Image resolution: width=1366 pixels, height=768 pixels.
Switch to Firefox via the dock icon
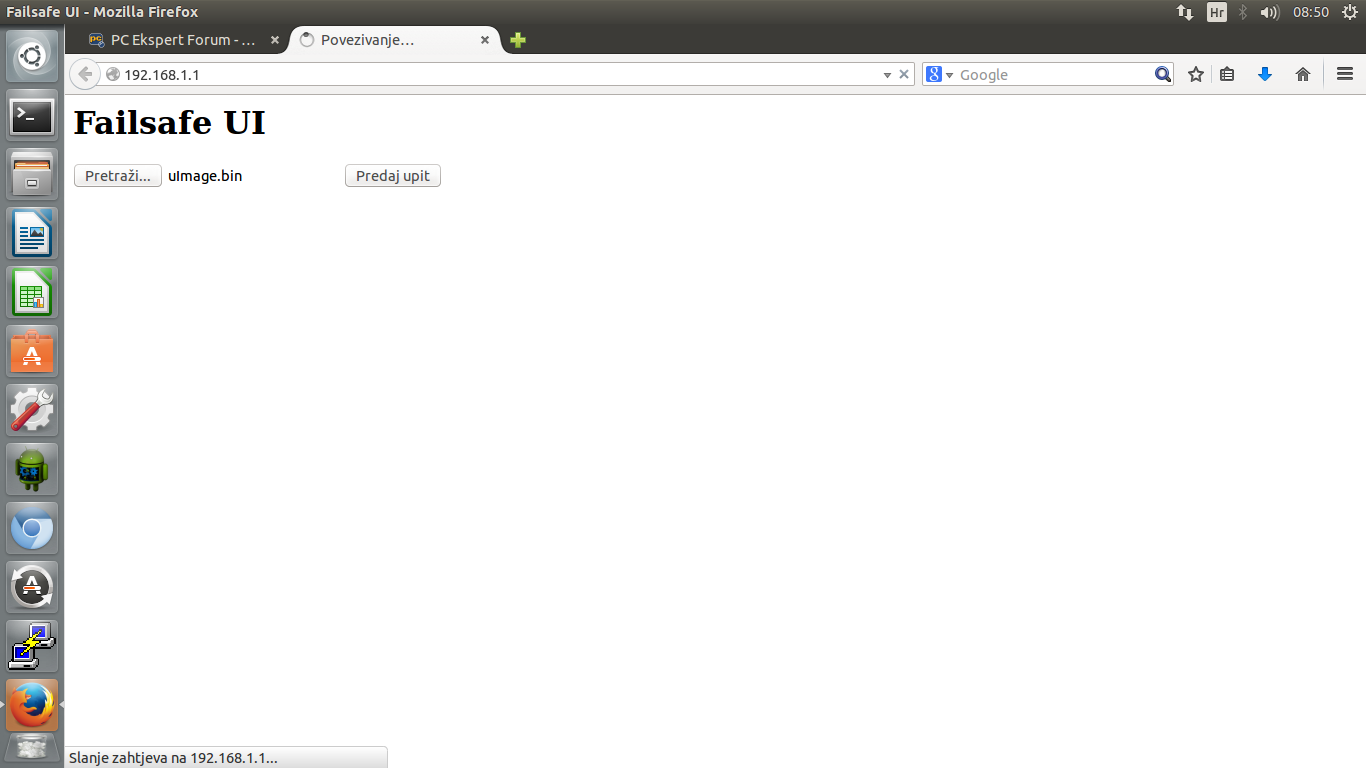32,705
